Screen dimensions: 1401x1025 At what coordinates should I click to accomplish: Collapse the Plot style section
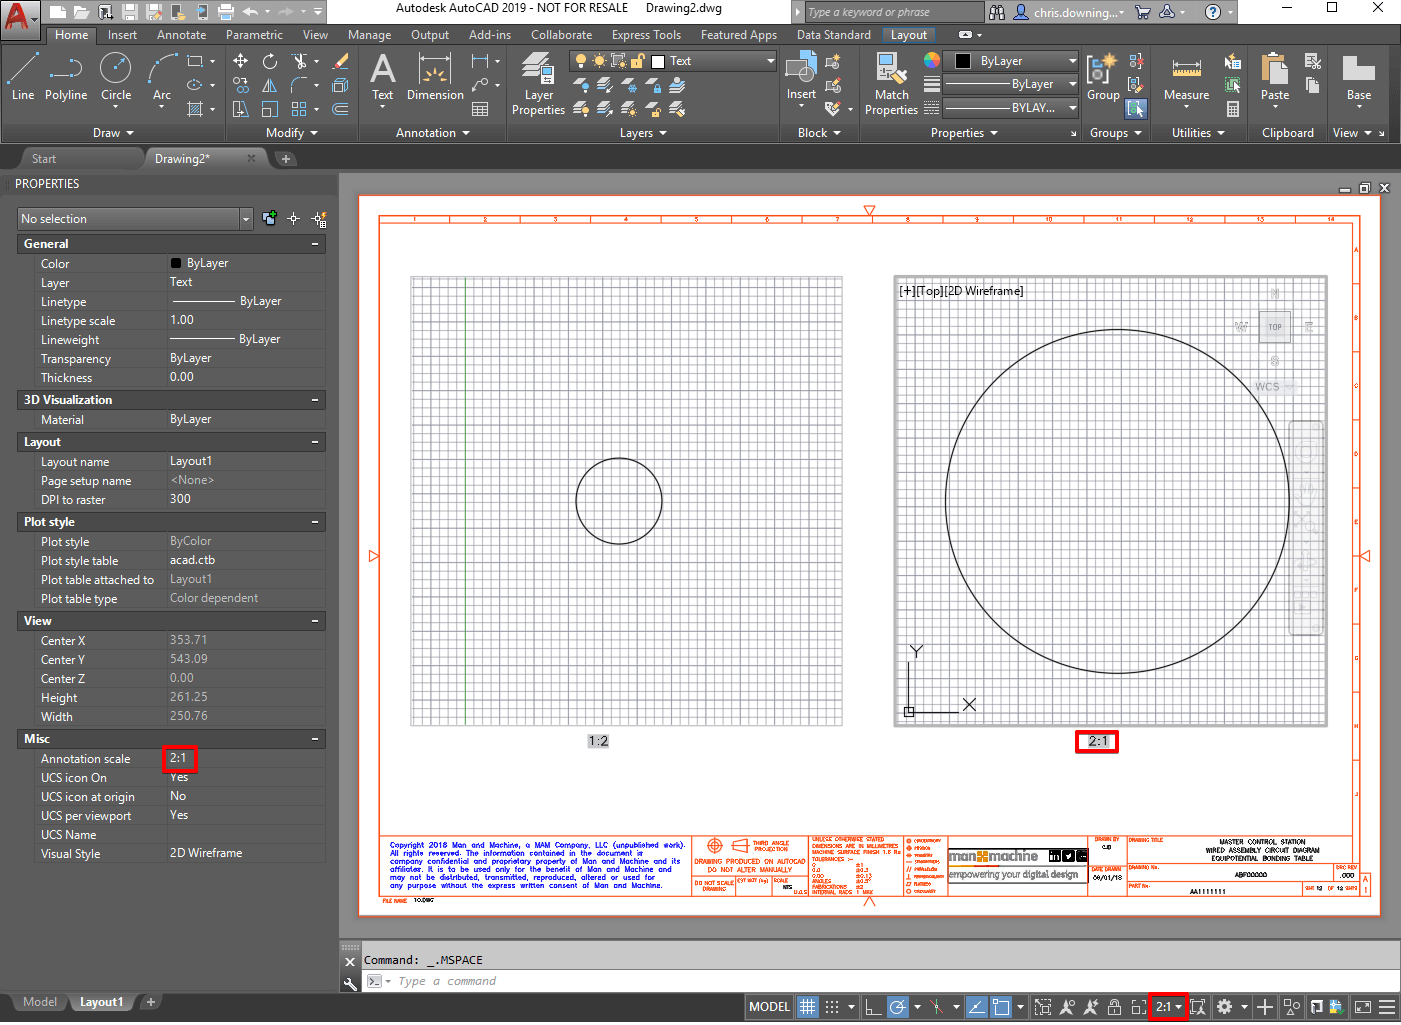(x=315, y=522)
